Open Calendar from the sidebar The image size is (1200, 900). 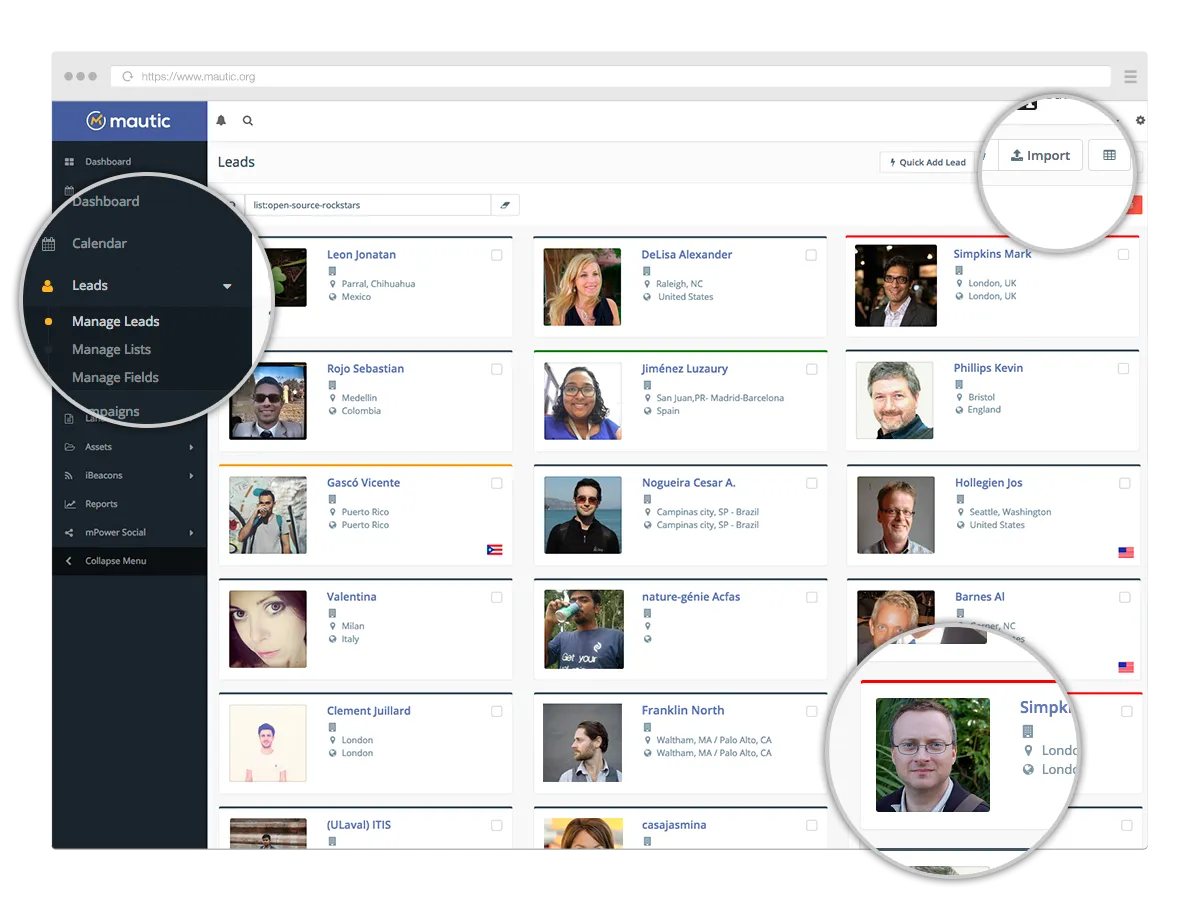pos(99,244)
